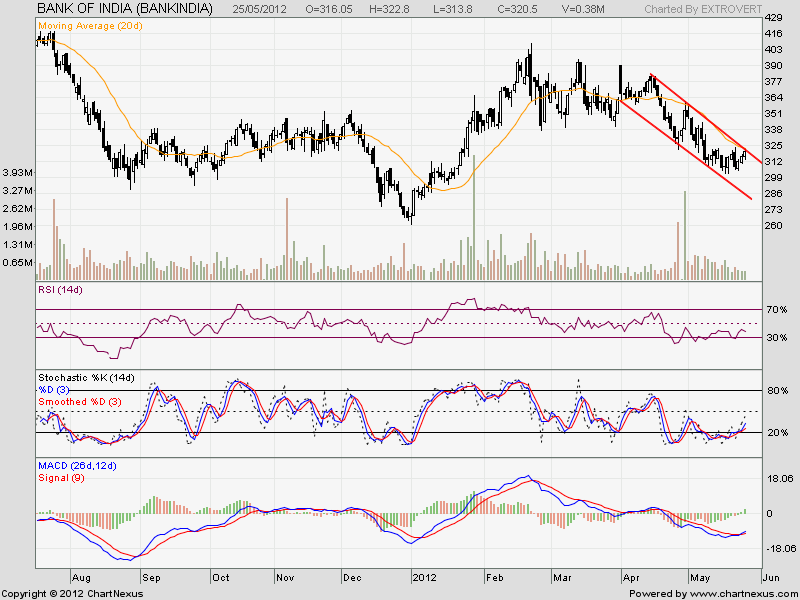Click the May label on the time axis
The image size is (800, 600).
[x=698, y=578]
